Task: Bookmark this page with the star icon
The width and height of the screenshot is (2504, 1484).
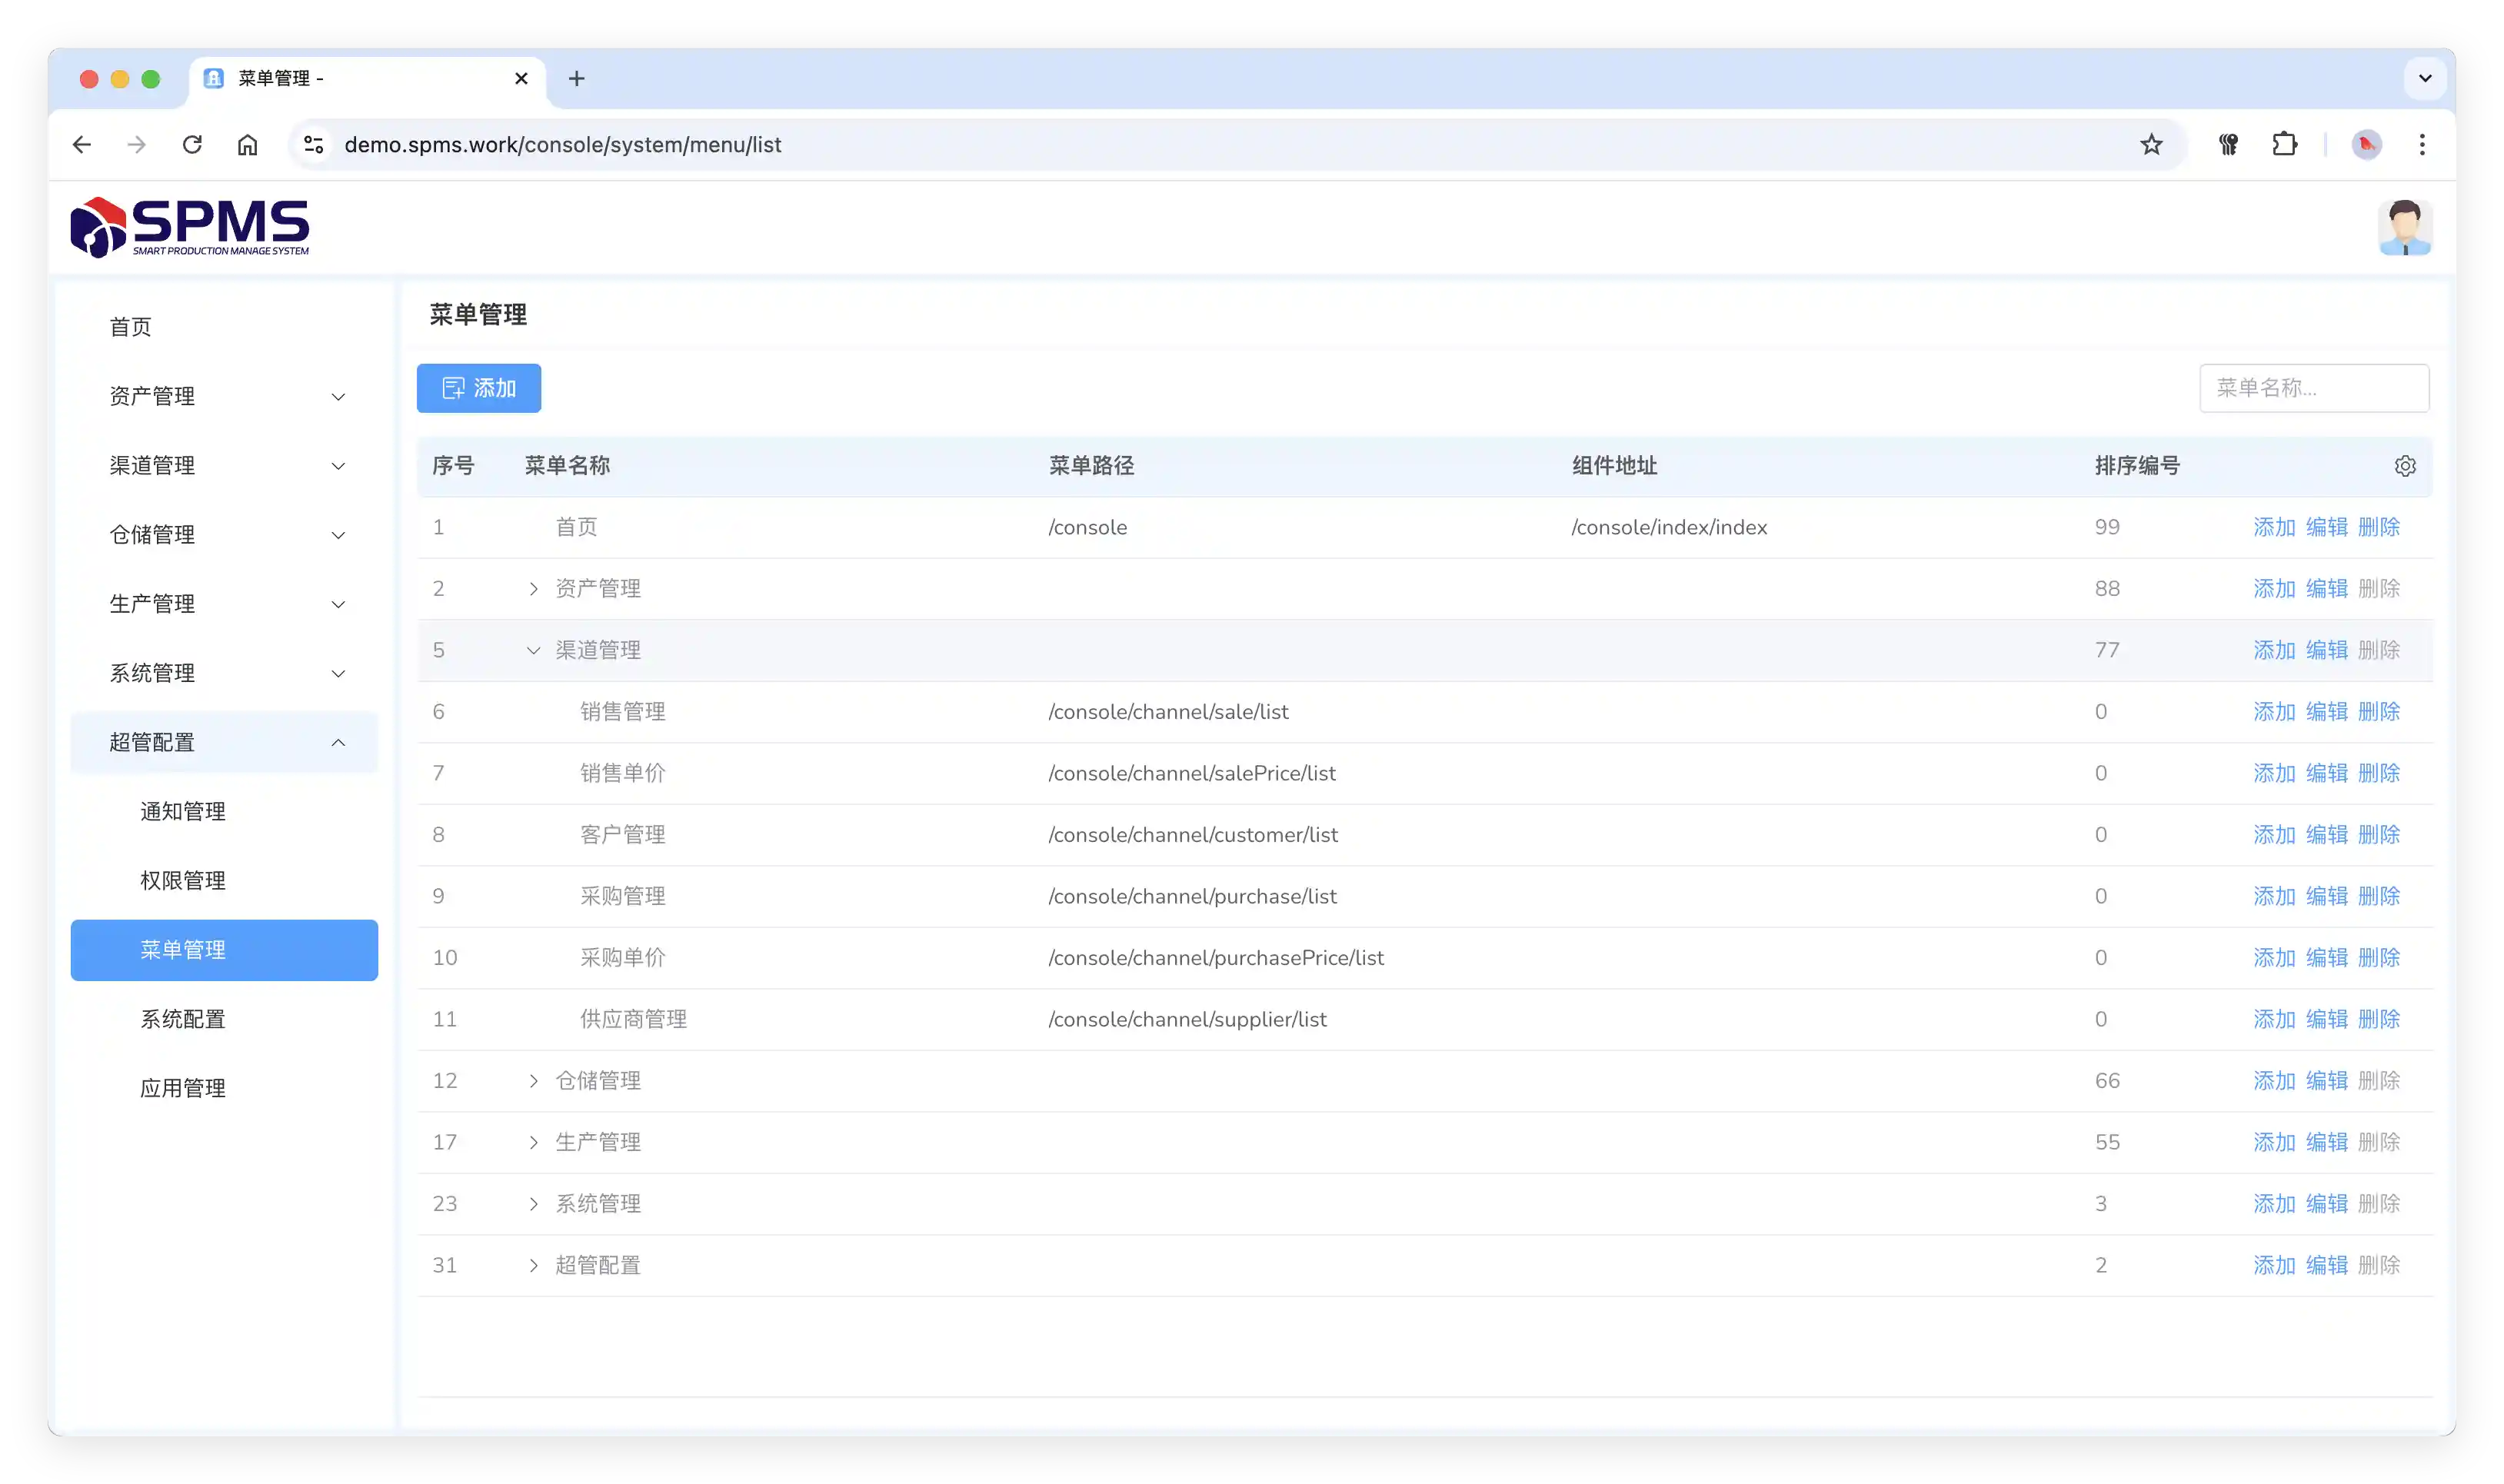Action: tap(2151, 145)
